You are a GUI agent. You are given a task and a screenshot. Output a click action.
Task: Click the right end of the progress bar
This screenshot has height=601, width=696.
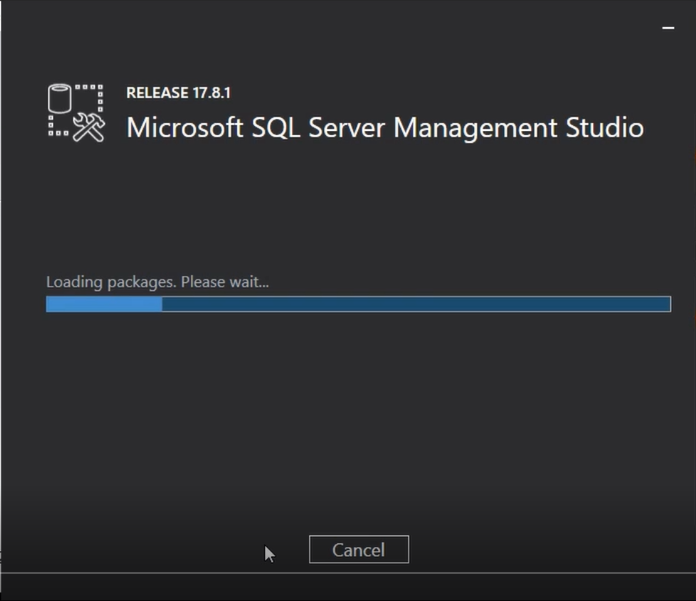coord(668,304)
